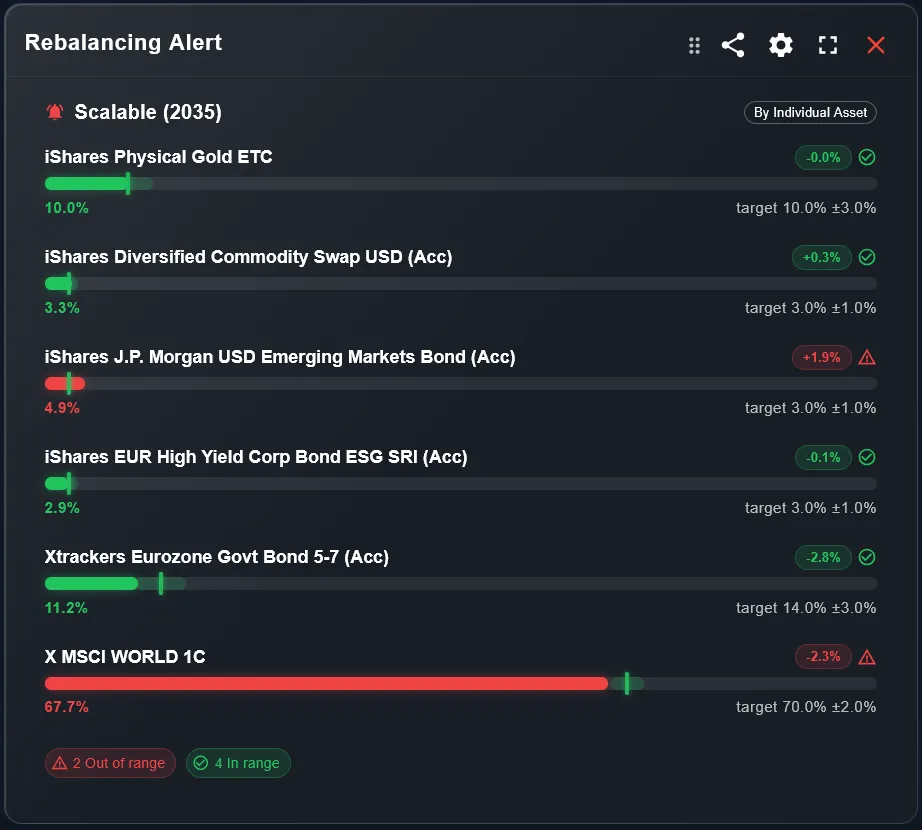Click the Rebalancing Alert title text
This screenshot has height=830, width=922.
(123, 43)
